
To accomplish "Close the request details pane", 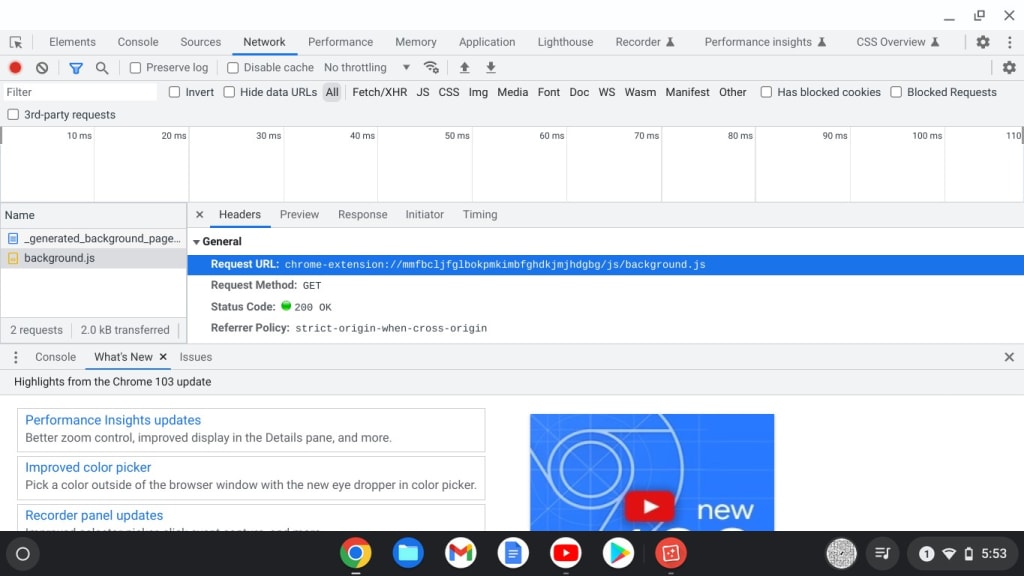I will [x=200, y=214].
